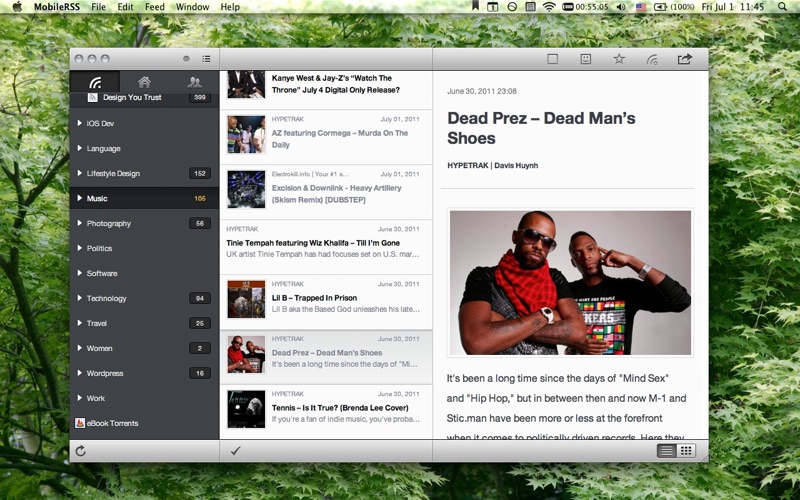Click the US flag input source icon
This screenshot has width=800, height=500.
click(x=641, y=7)
